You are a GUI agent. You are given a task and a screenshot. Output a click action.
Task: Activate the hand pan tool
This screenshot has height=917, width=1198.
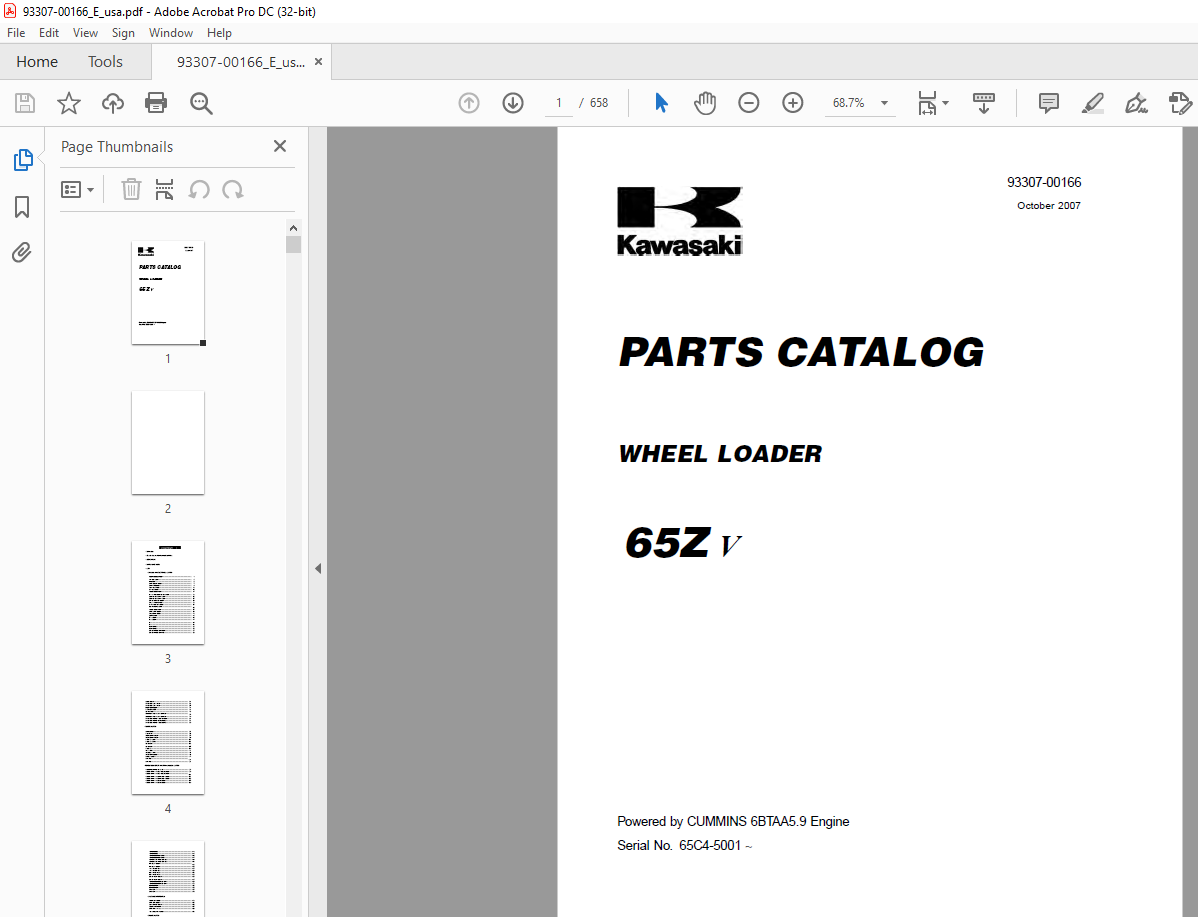click(x=704, y=103)
